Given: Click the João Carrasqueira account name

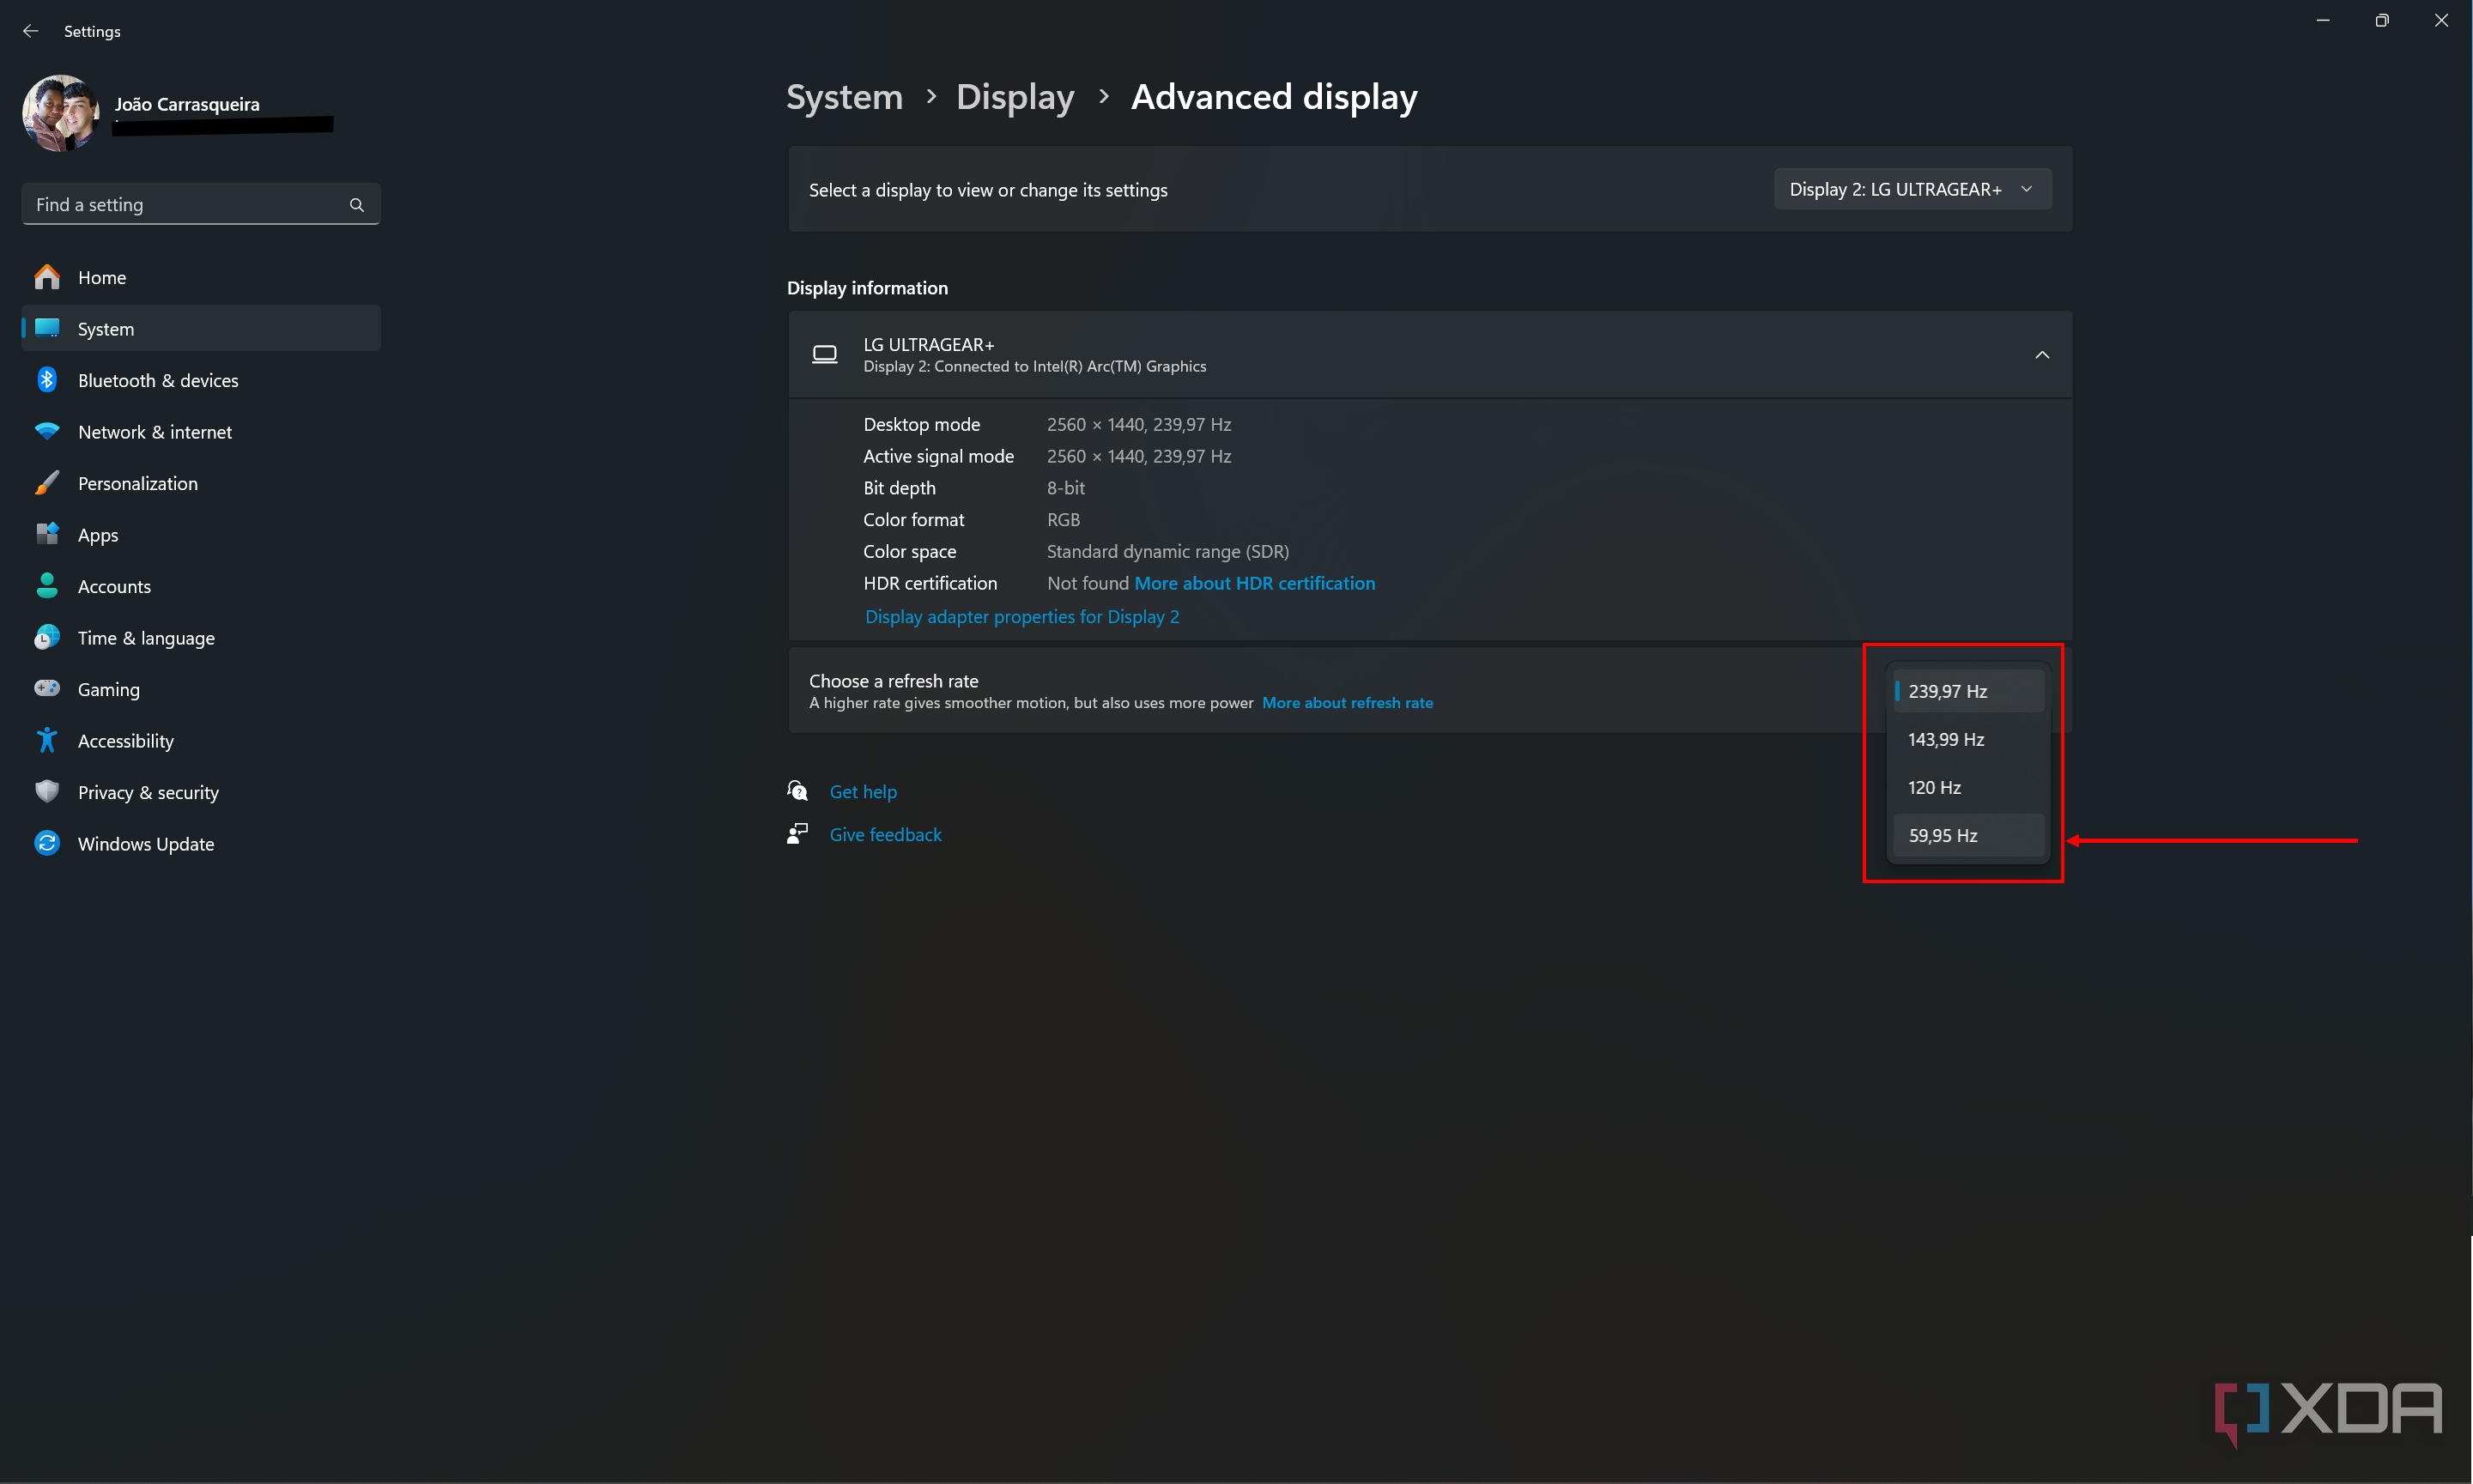Looking at the screenshot, I should (187, 104).
